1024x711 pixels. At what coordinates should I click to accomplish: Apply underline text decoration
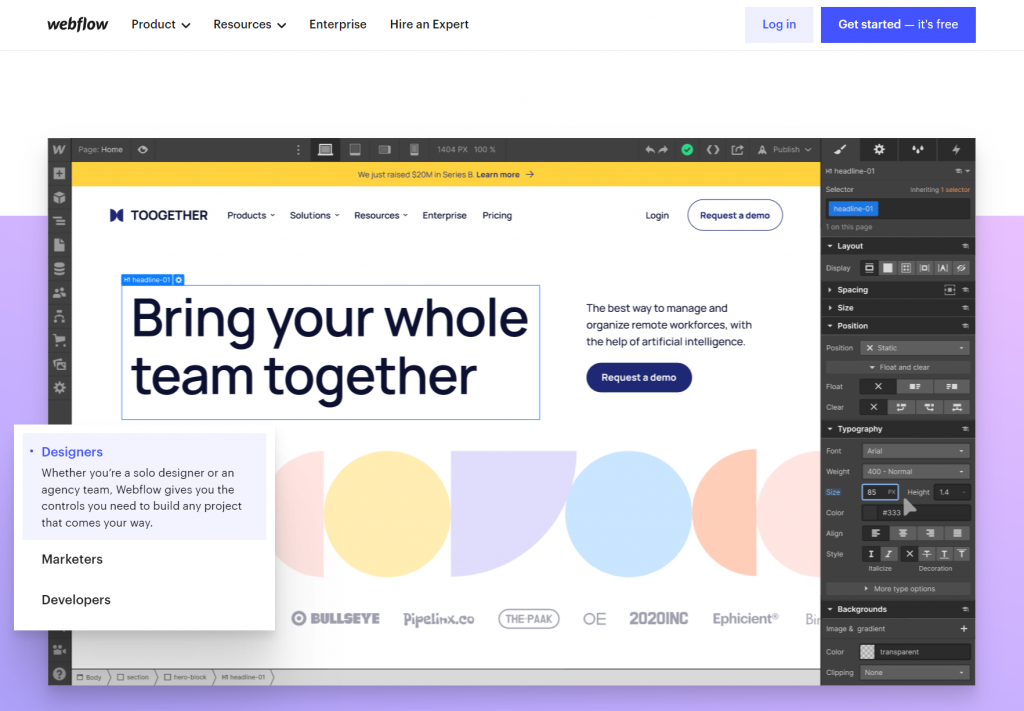944,554
